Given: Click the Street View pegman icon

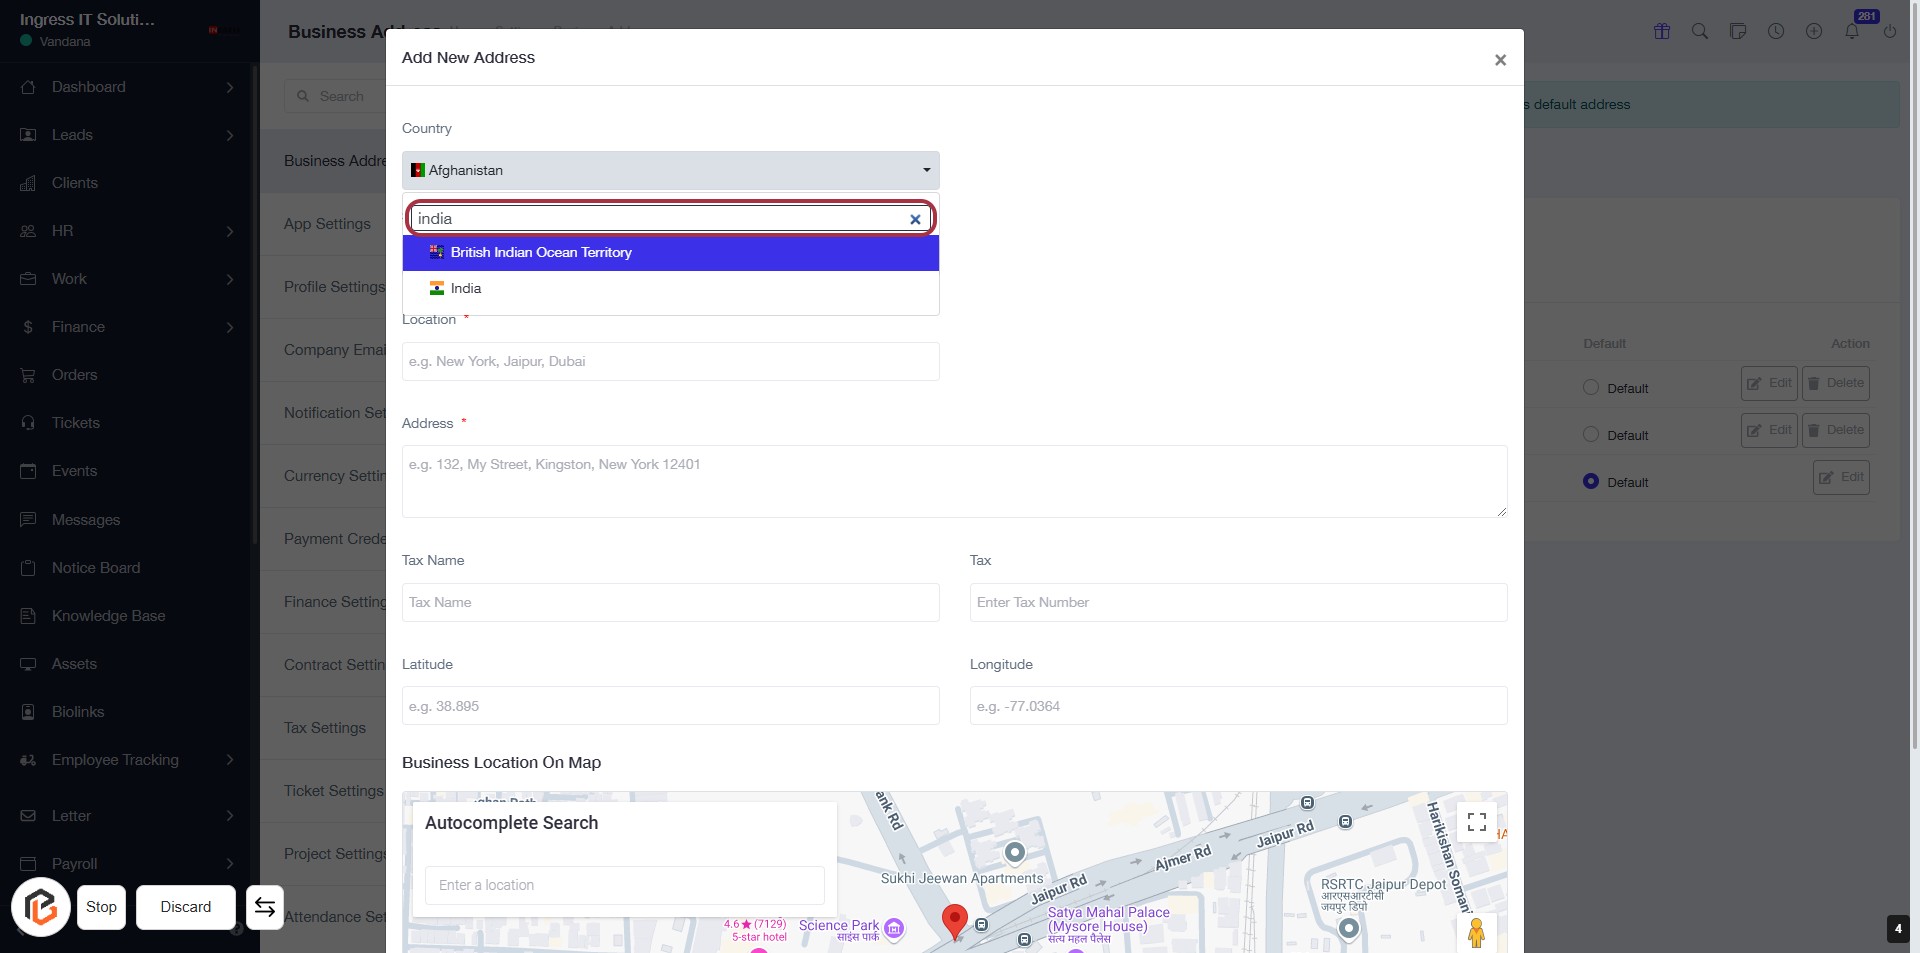Looking at the screenshot, I should [x=1476, y=932].
